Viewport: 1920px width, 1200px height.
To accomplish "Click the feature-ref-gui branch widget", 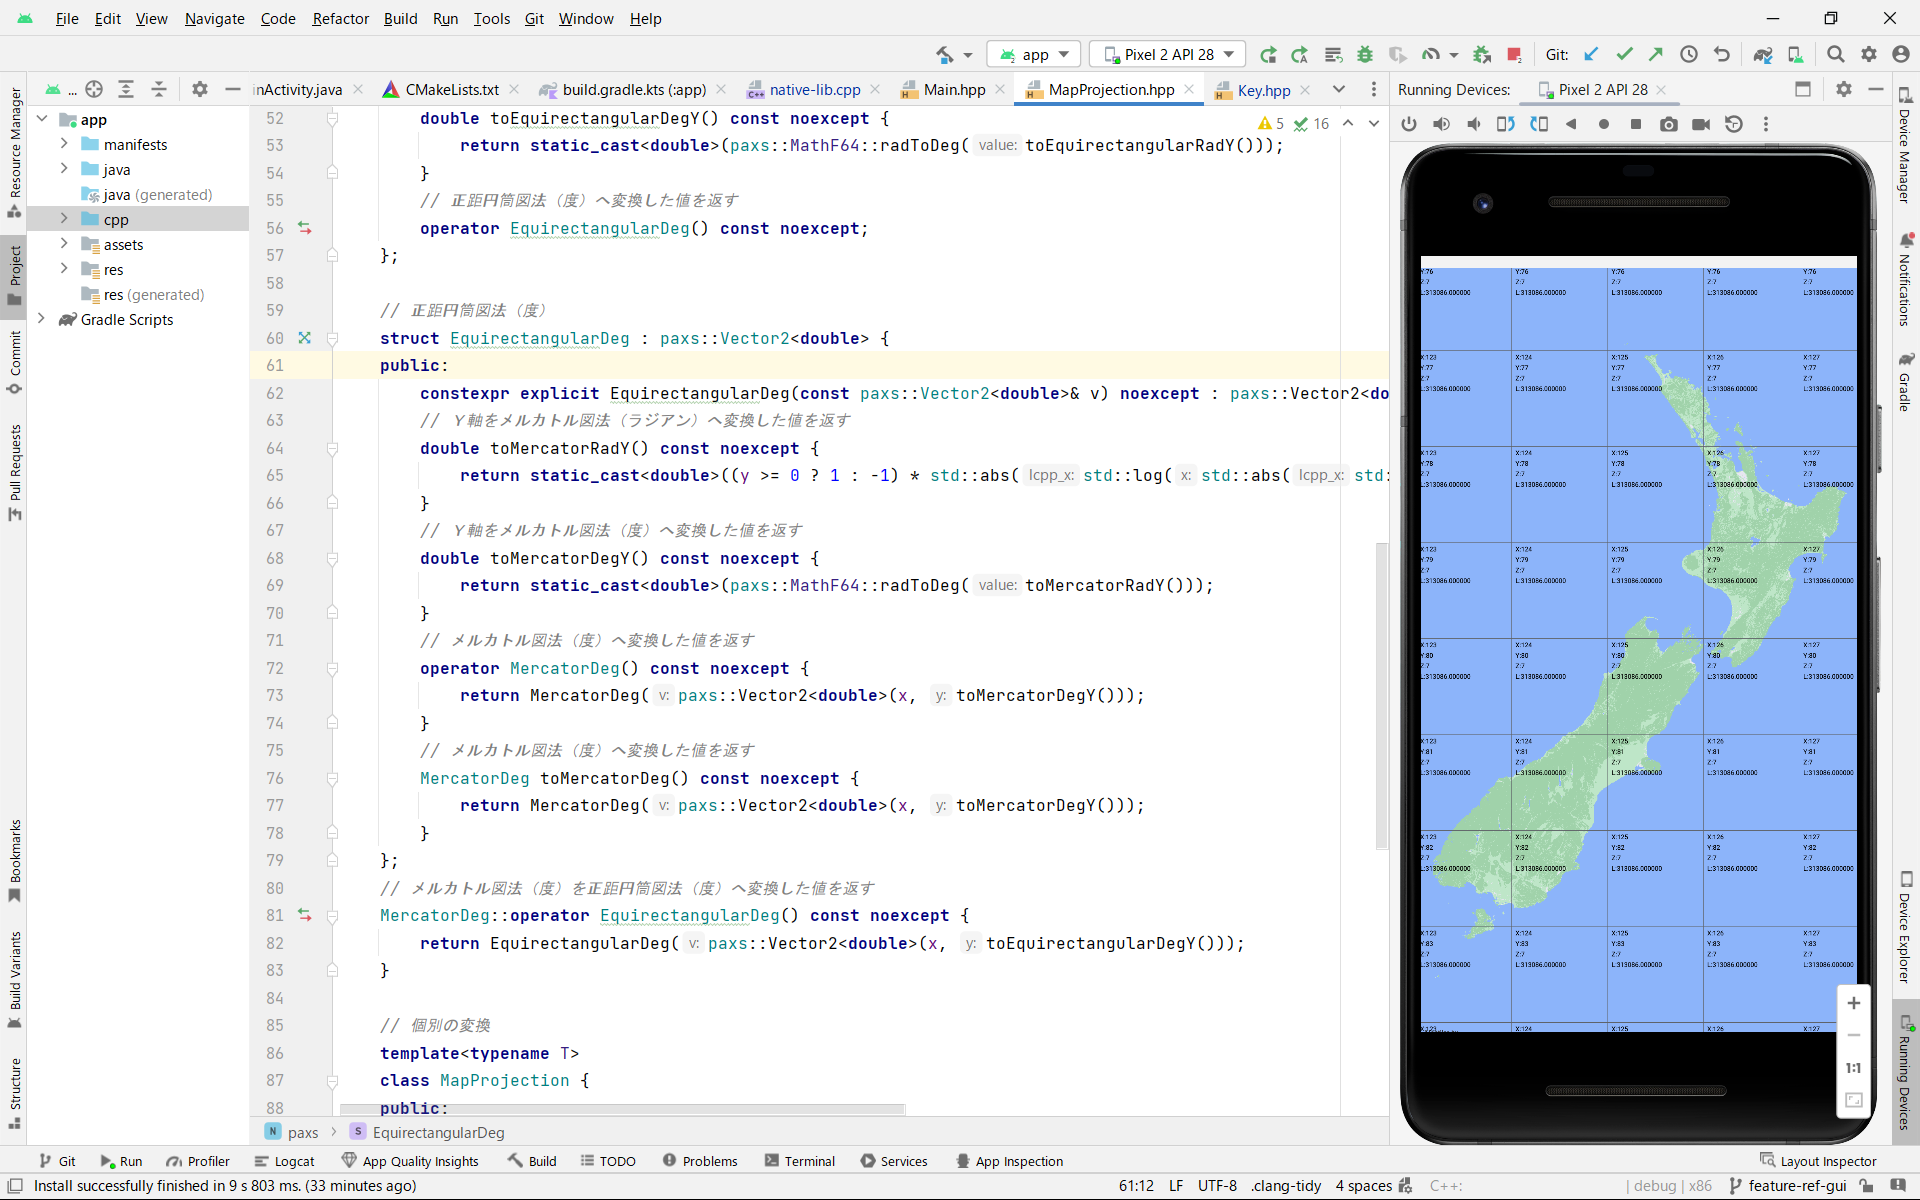I will point(1796,1186).
